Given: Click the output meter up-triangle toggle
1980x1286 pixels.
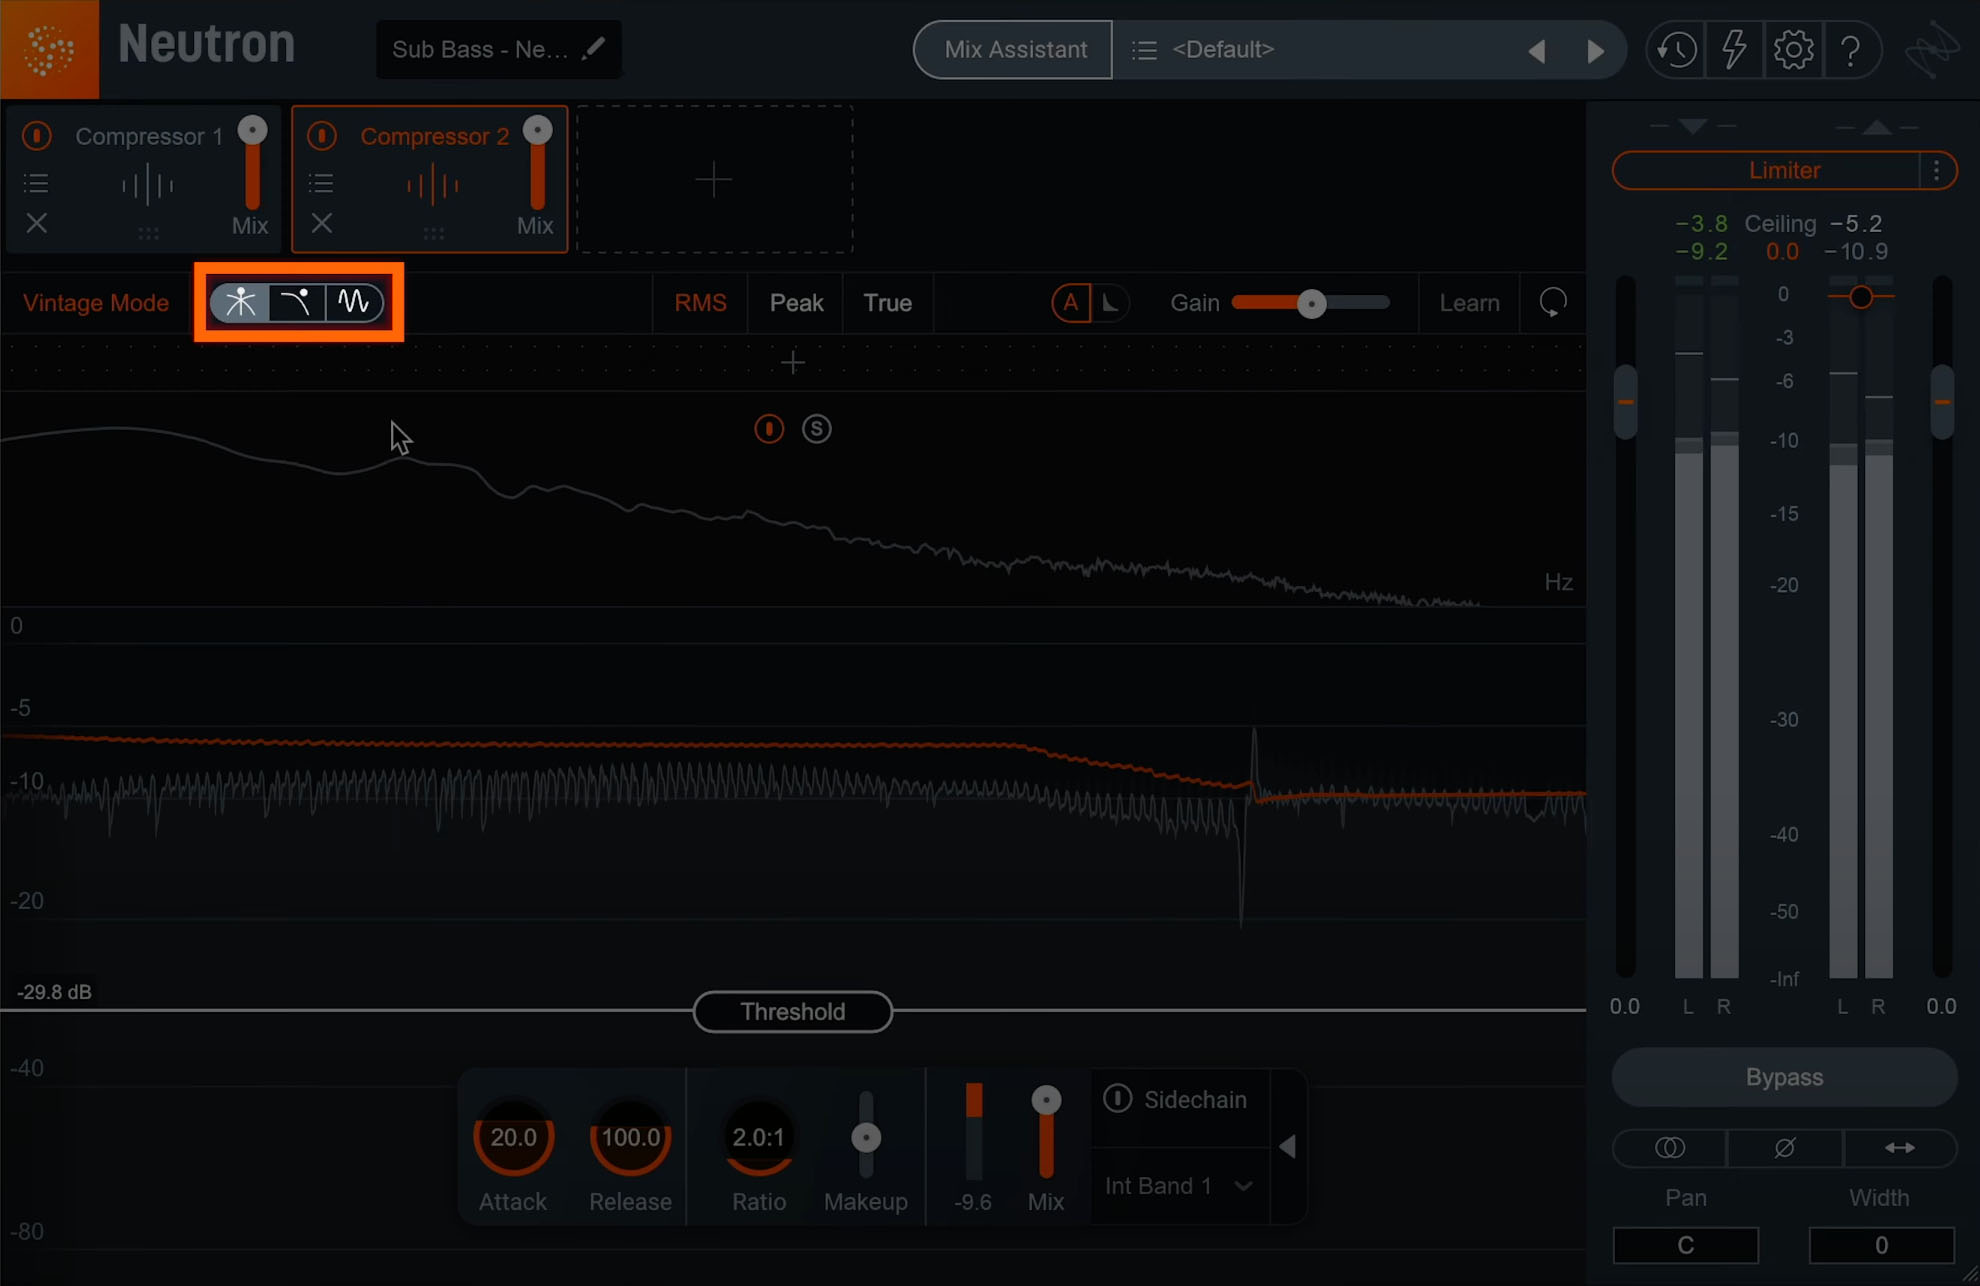Looking at the screenshot, I should [x=1877, y=126].
